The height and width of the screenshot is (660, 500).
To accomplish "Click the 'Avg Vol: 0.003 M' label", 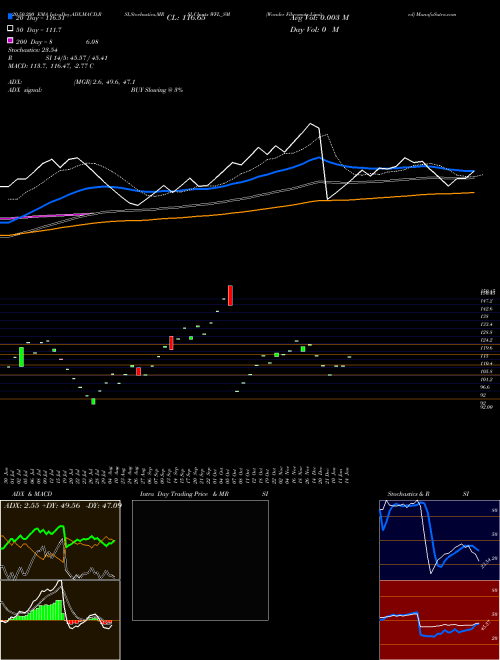I will 319,17.
